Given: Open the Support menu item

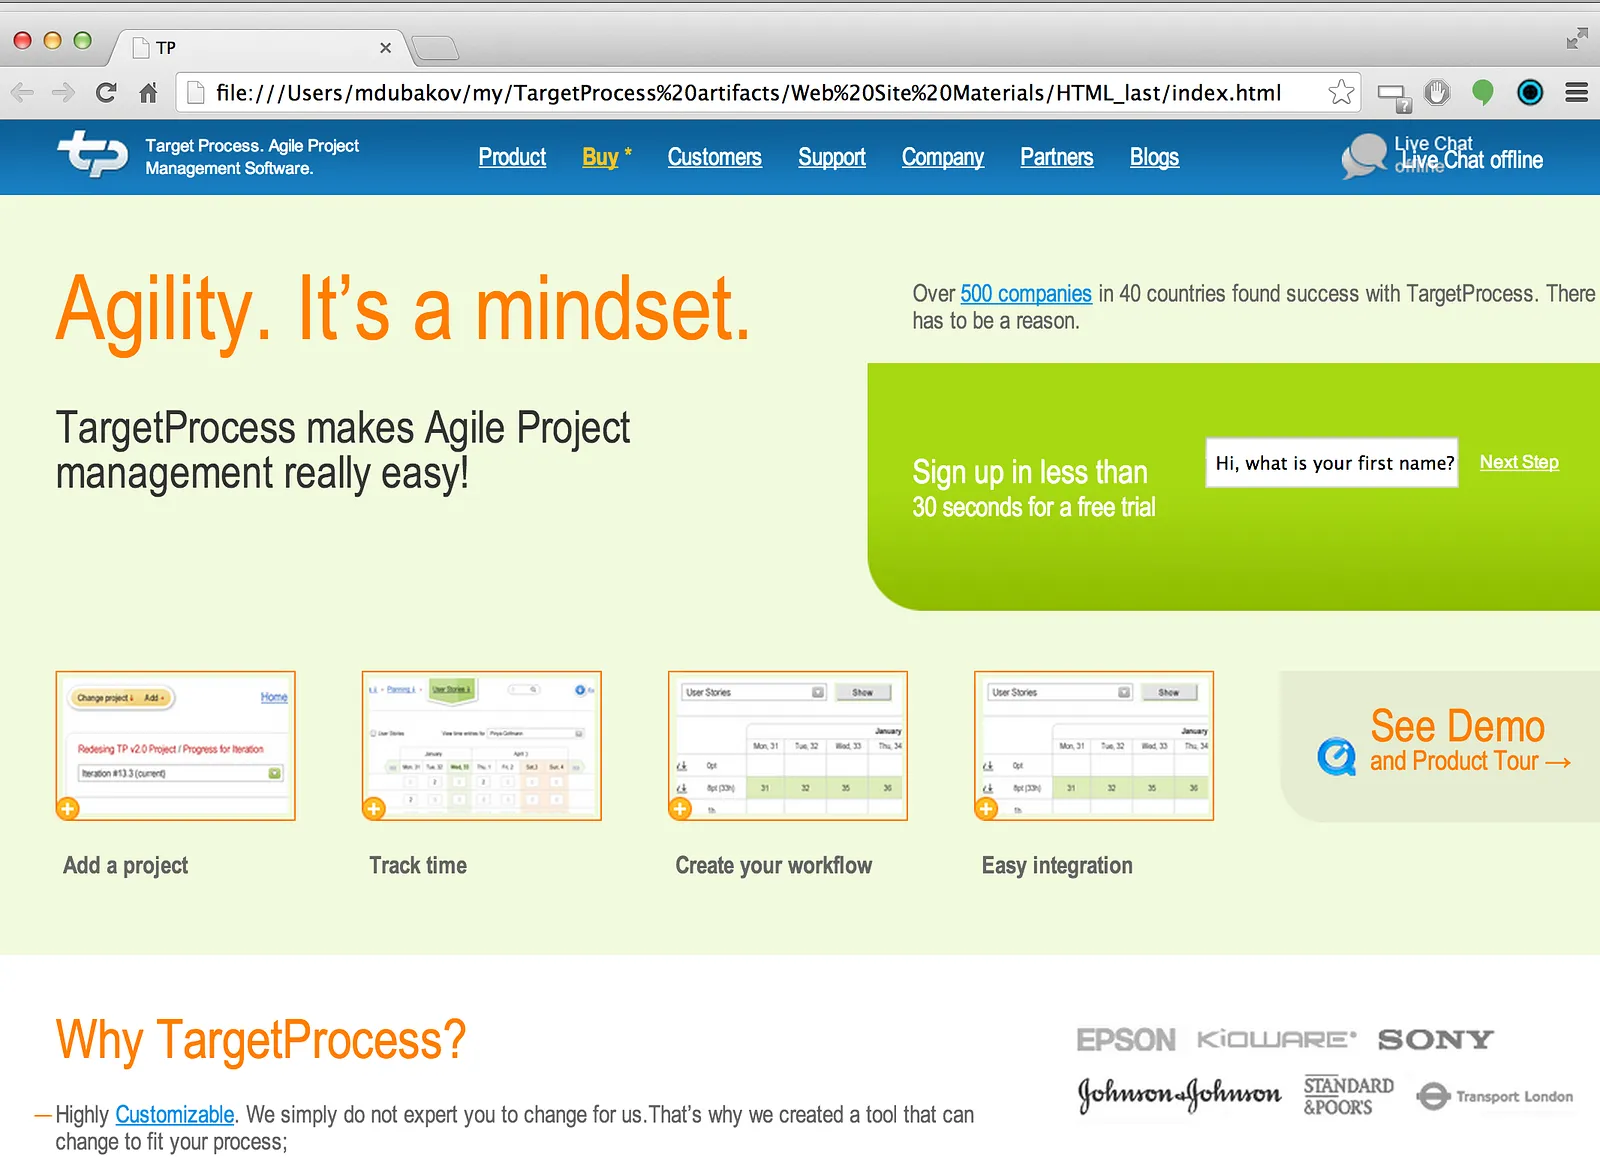Looking at the screenshot, I should 832,157.
